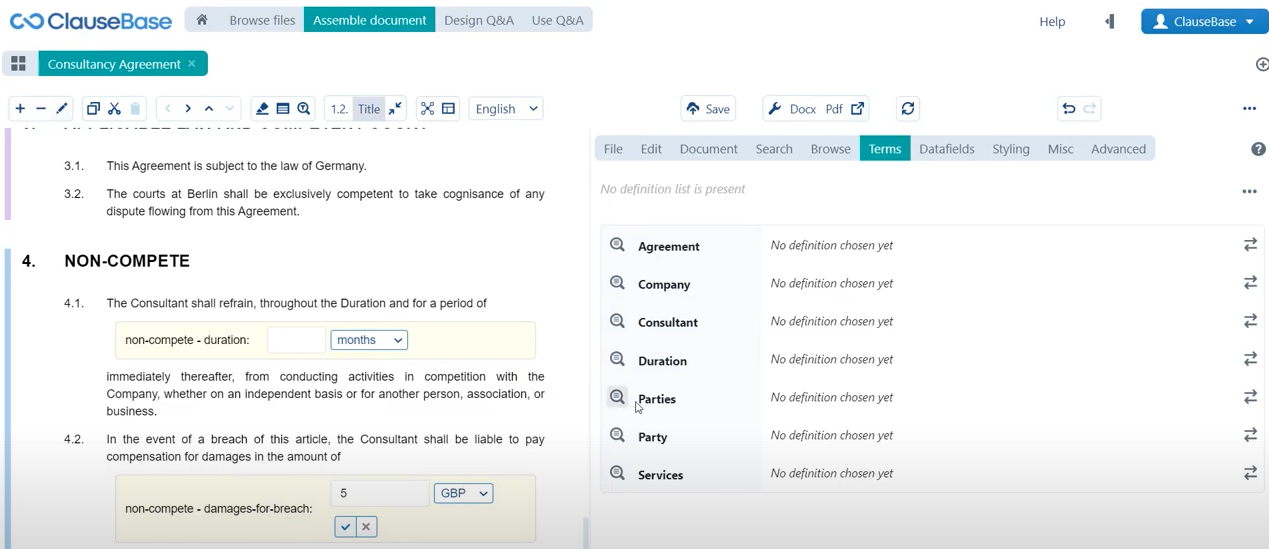Toggle the Title display button

pyautogui.click(x=369, y=109)
